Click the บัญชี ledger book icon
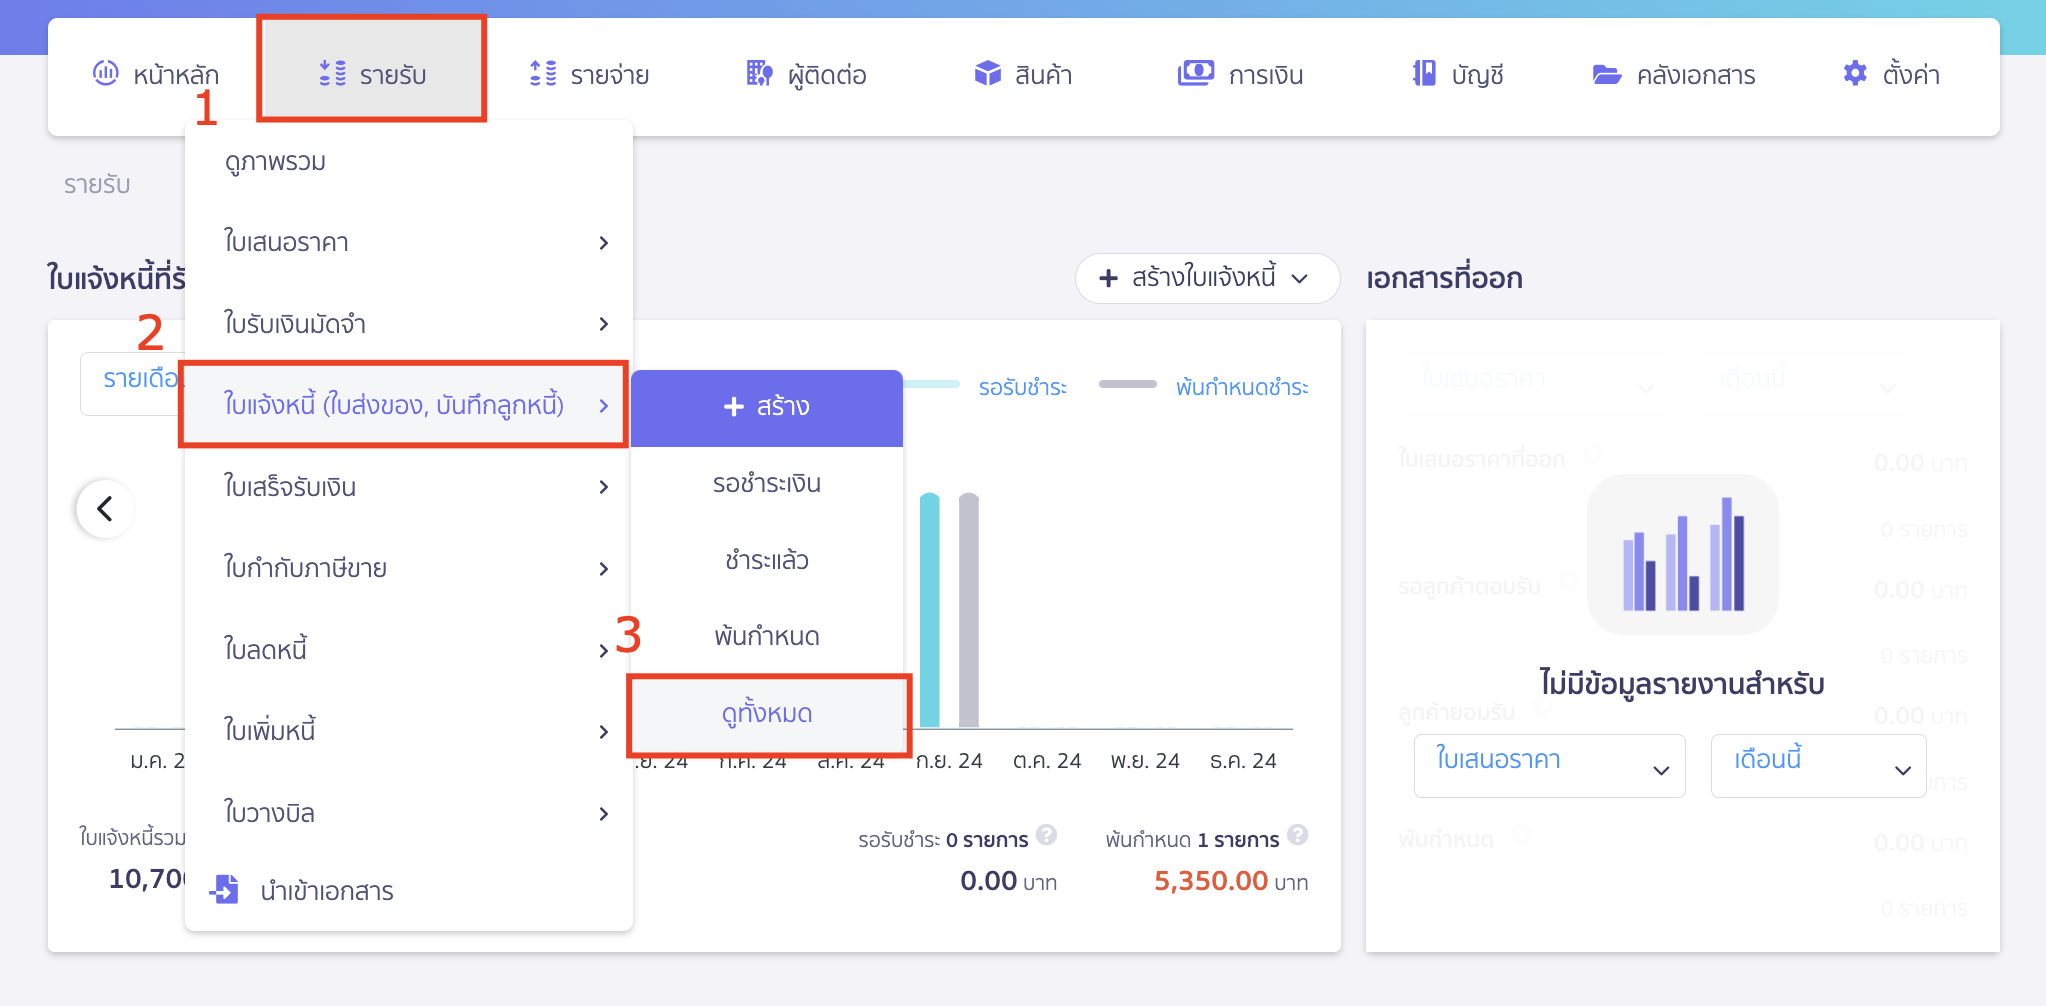 pos(1424,73)
